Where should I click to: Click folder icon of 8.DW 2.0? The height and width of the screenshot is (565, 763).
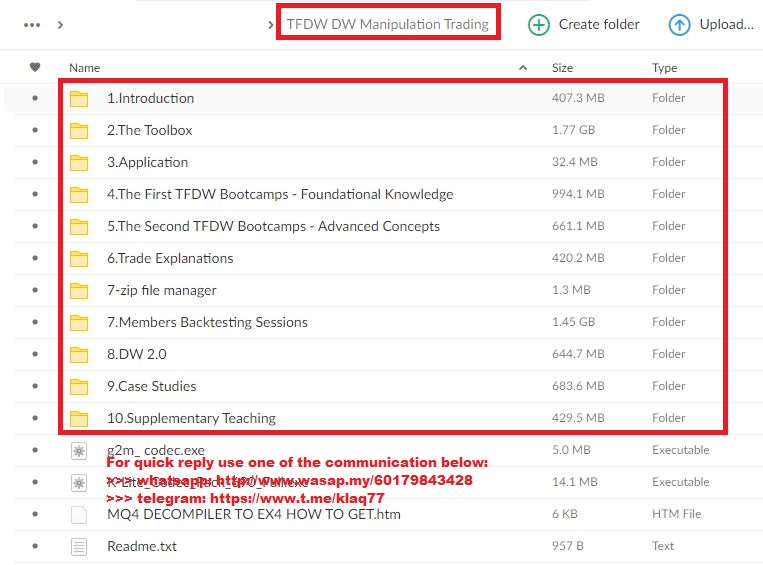pyautogui.click(x=79, y=355)
